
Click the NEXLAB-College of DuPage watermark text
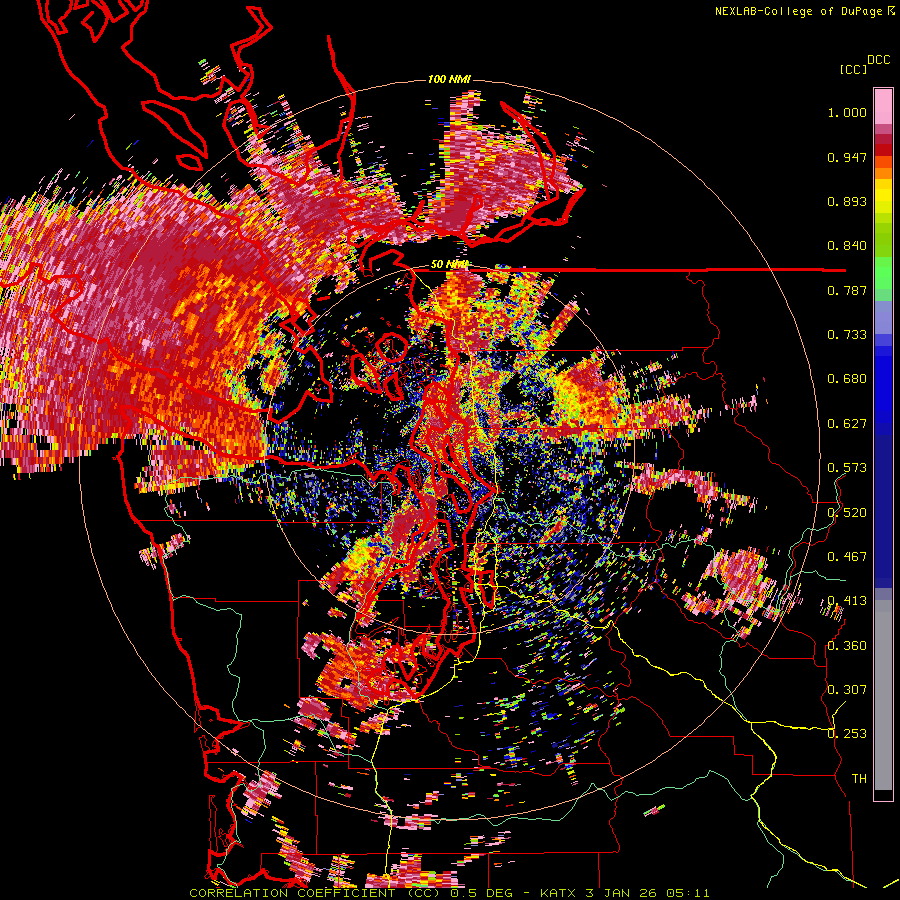798,11
